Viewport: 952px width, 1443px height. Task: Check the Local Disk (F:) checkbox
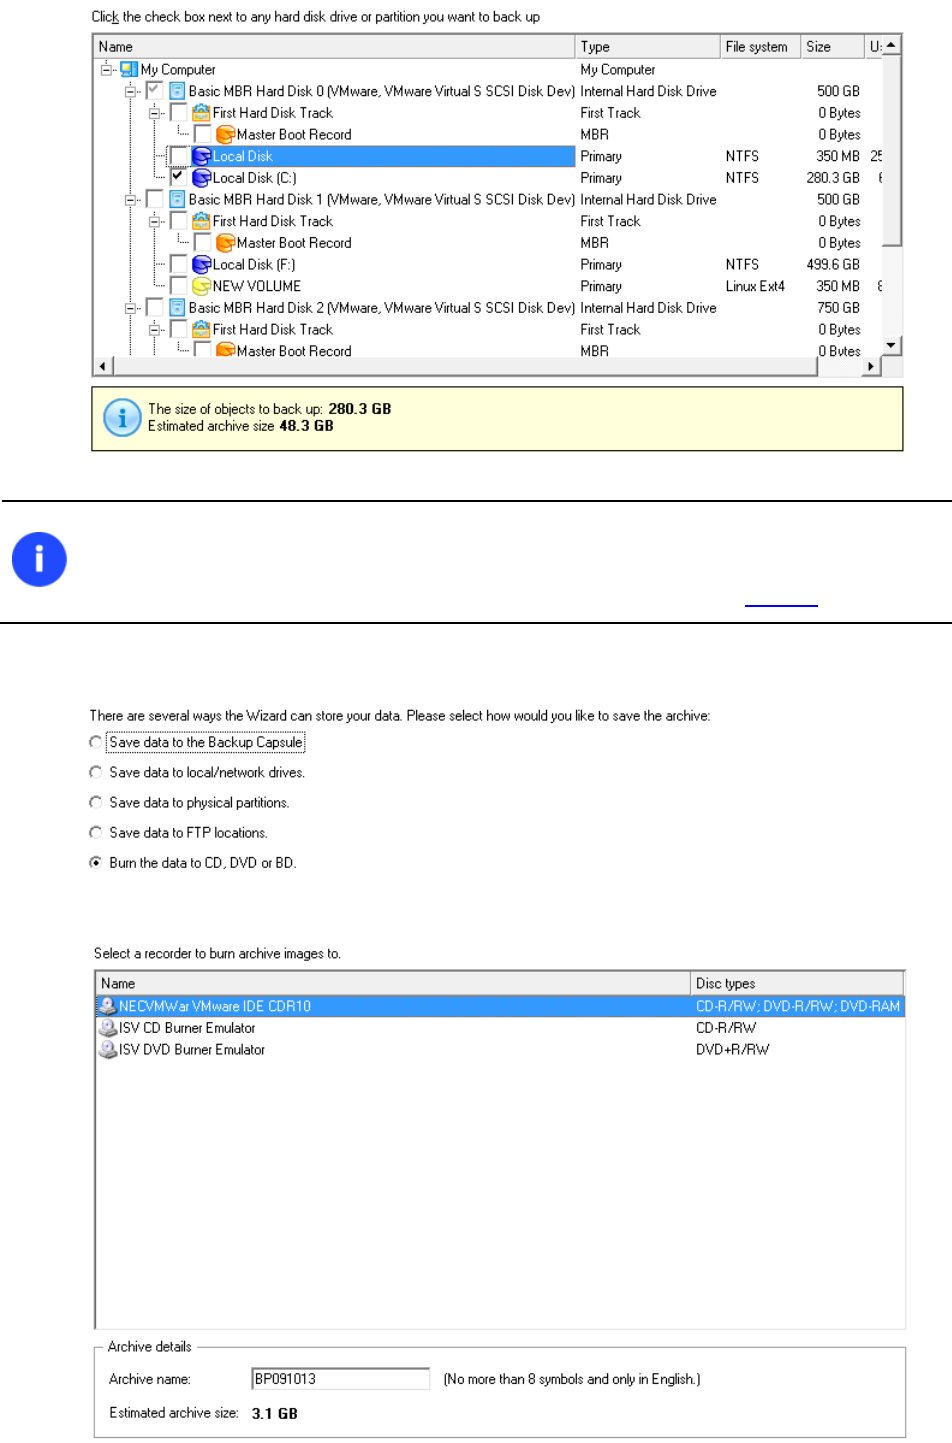pos(178,264)
